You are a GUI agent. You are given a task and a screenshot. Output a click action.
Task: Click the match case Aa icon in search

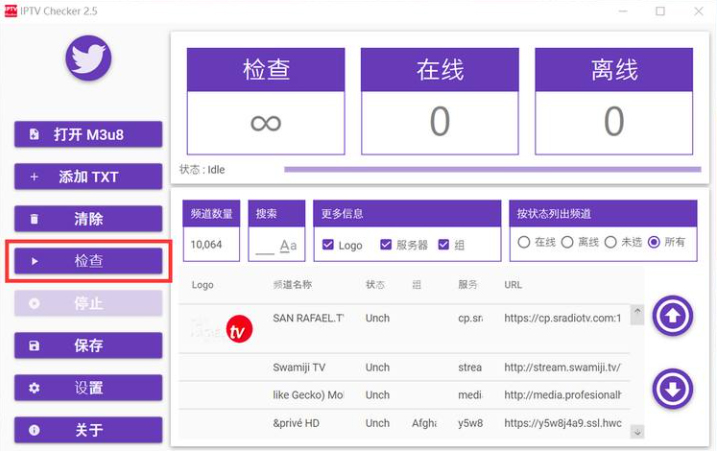(x=288, y=245)
